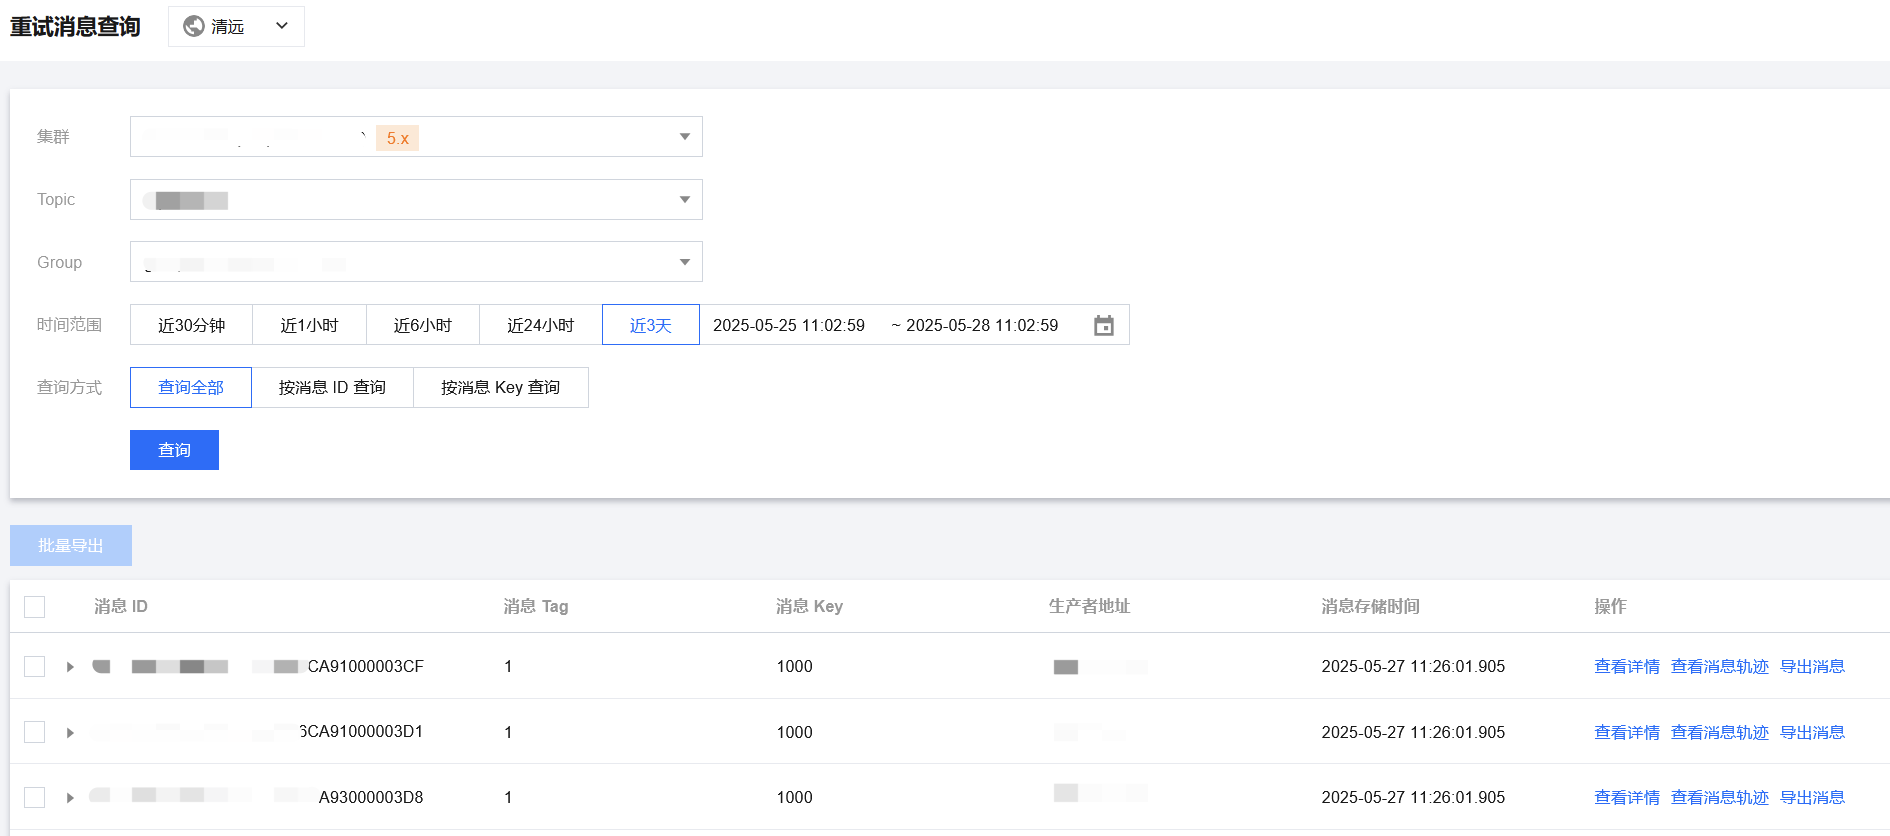The width and height of the screenshot is (1890, 836).
Task: Toggle the select-all checkbox in table header
Action: coord(35,607)
